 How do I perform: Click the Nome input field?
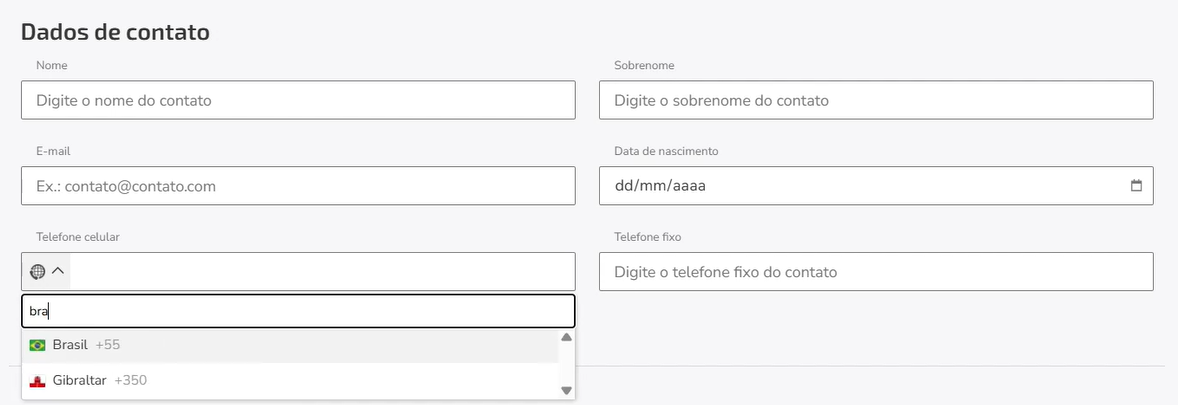click(x=298, y=100)
